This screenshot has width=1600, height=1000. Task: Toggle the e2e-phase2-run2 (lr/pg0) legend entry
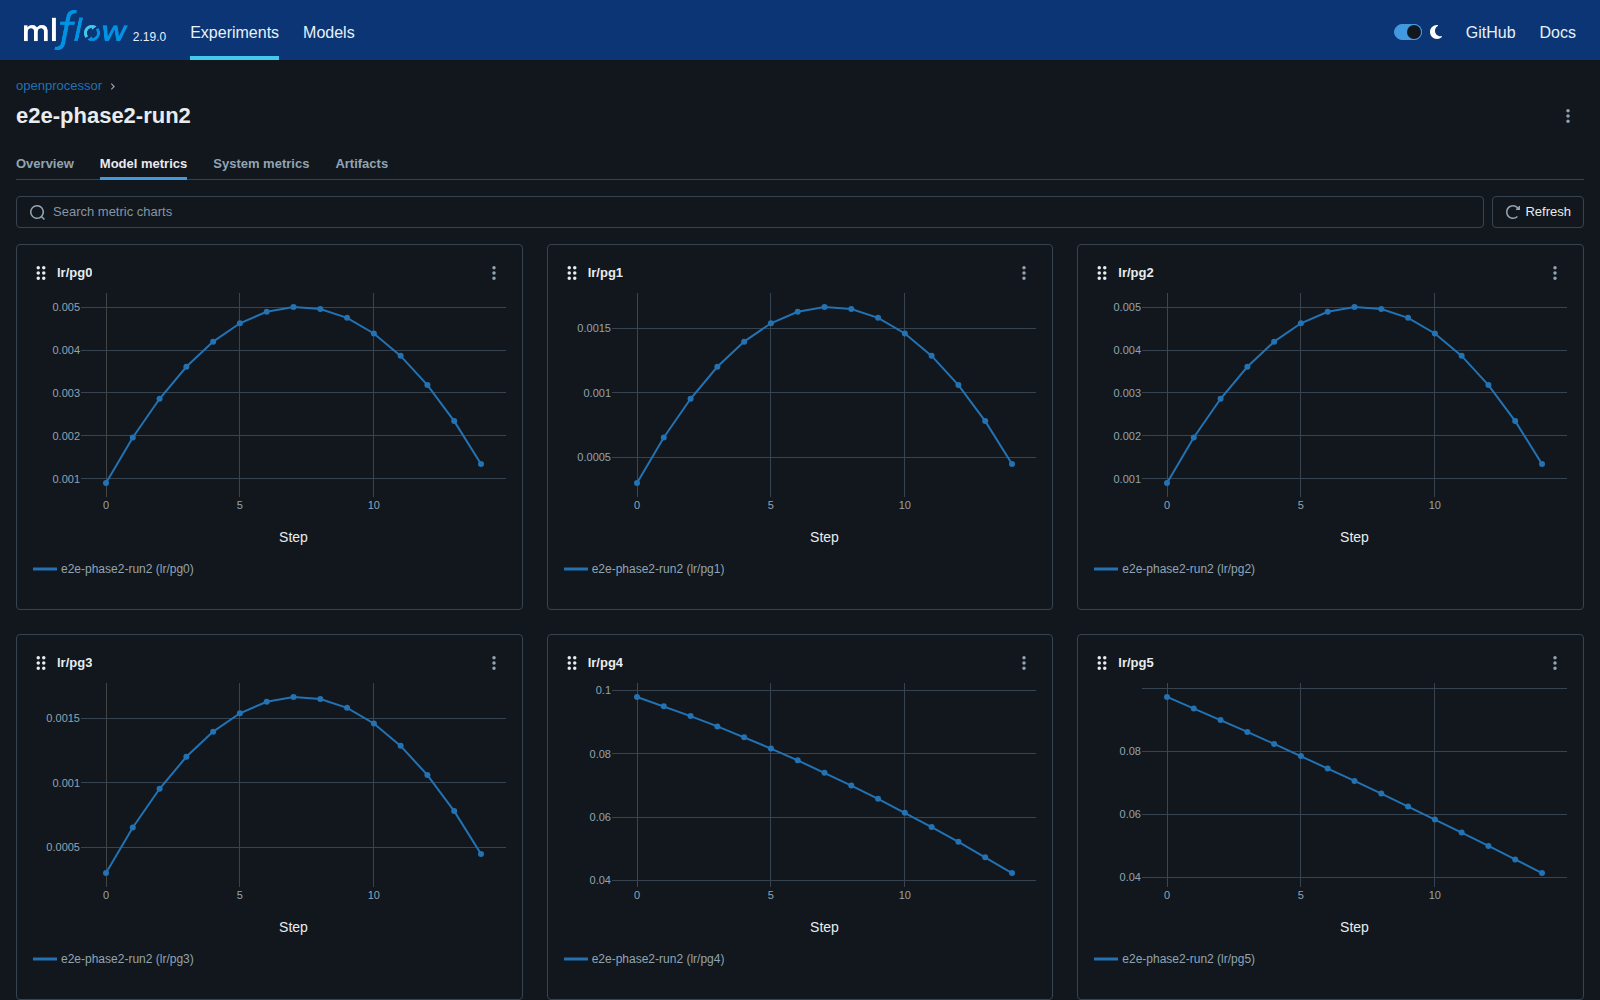click(114, 569)
